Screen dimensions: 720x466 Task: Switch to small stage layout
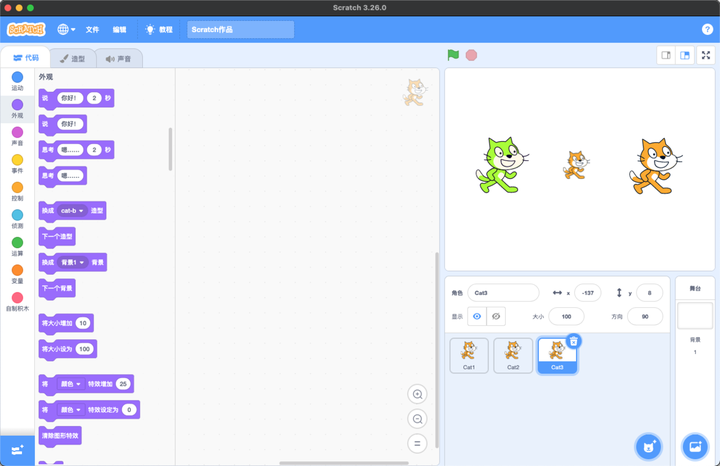tap(666, 56)
